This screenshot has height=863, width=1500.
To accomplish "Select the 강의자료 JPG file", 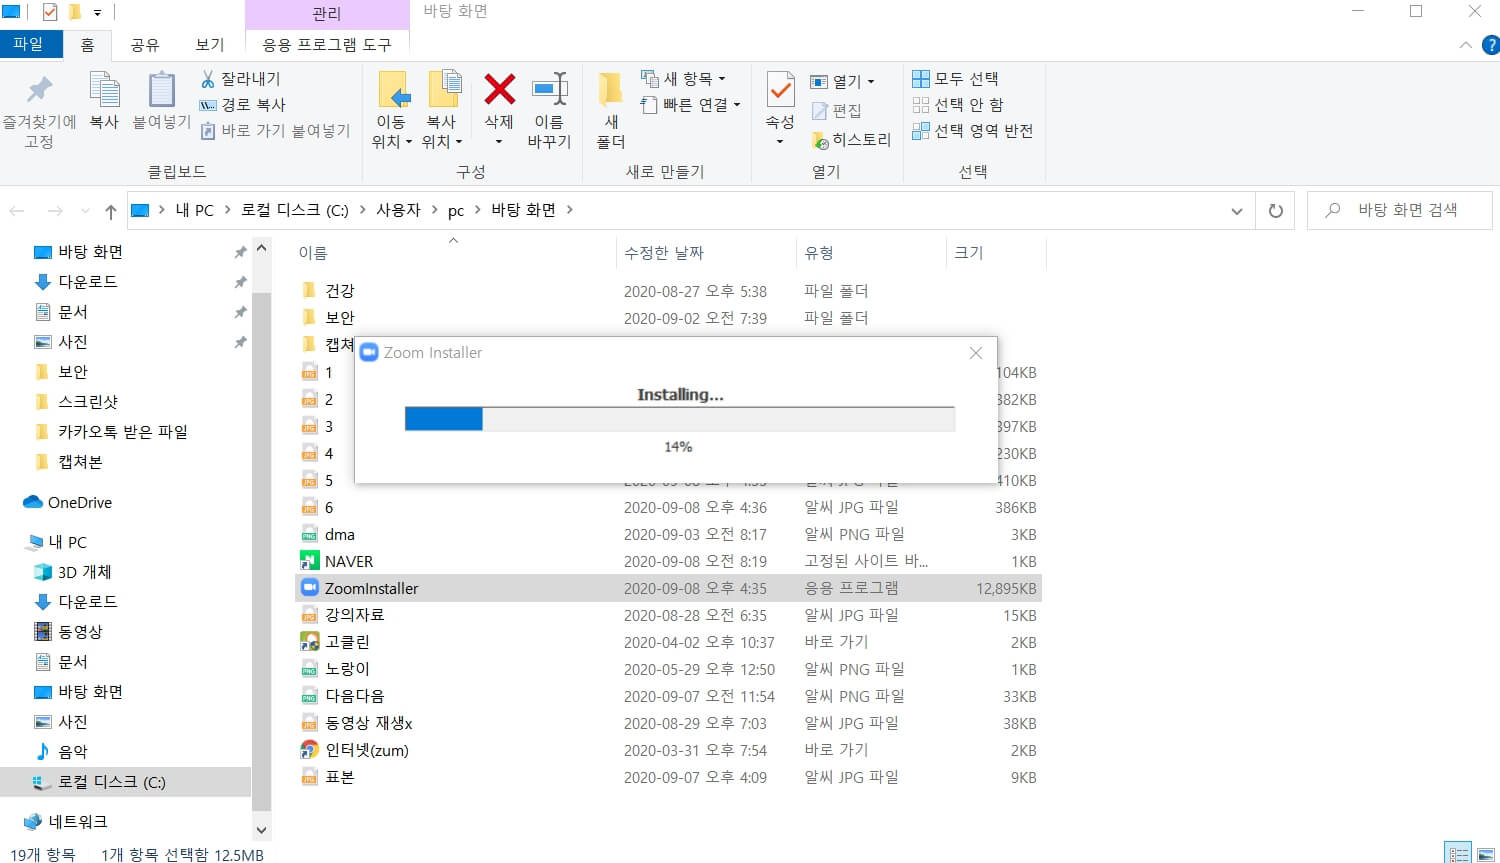I will [354, 615].
